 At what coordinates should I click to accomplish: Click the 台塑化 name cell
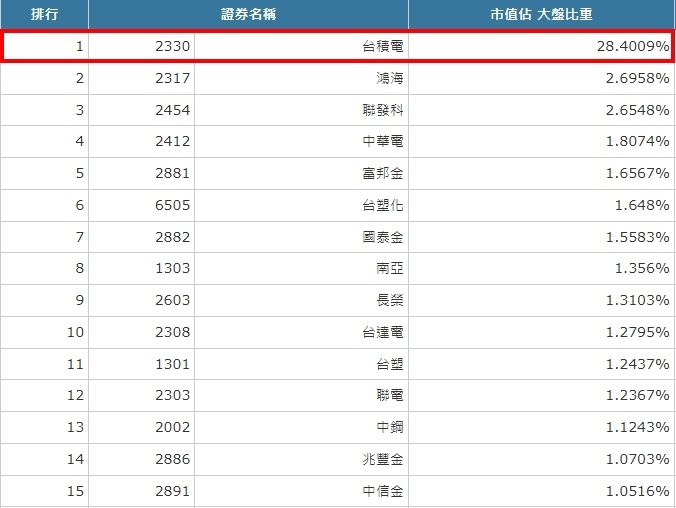click(x=383, y=205)
